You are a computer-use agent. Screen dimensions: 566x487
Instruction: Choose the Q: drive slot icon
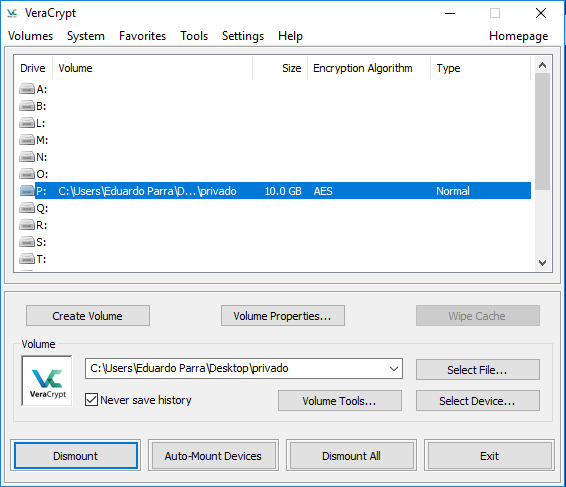click(27, 208)
